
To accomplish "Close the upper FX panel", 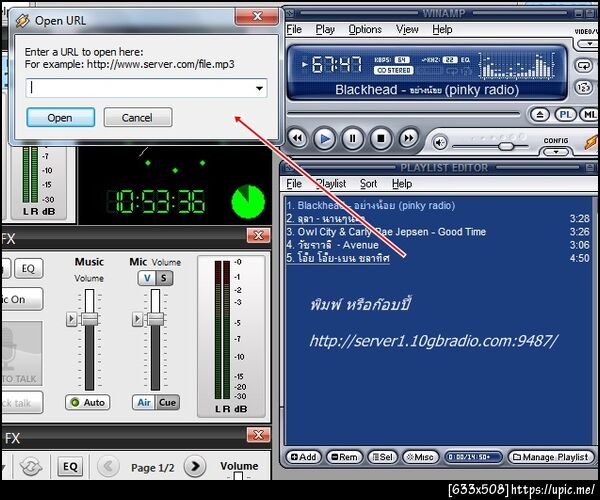I will (258, 235).
